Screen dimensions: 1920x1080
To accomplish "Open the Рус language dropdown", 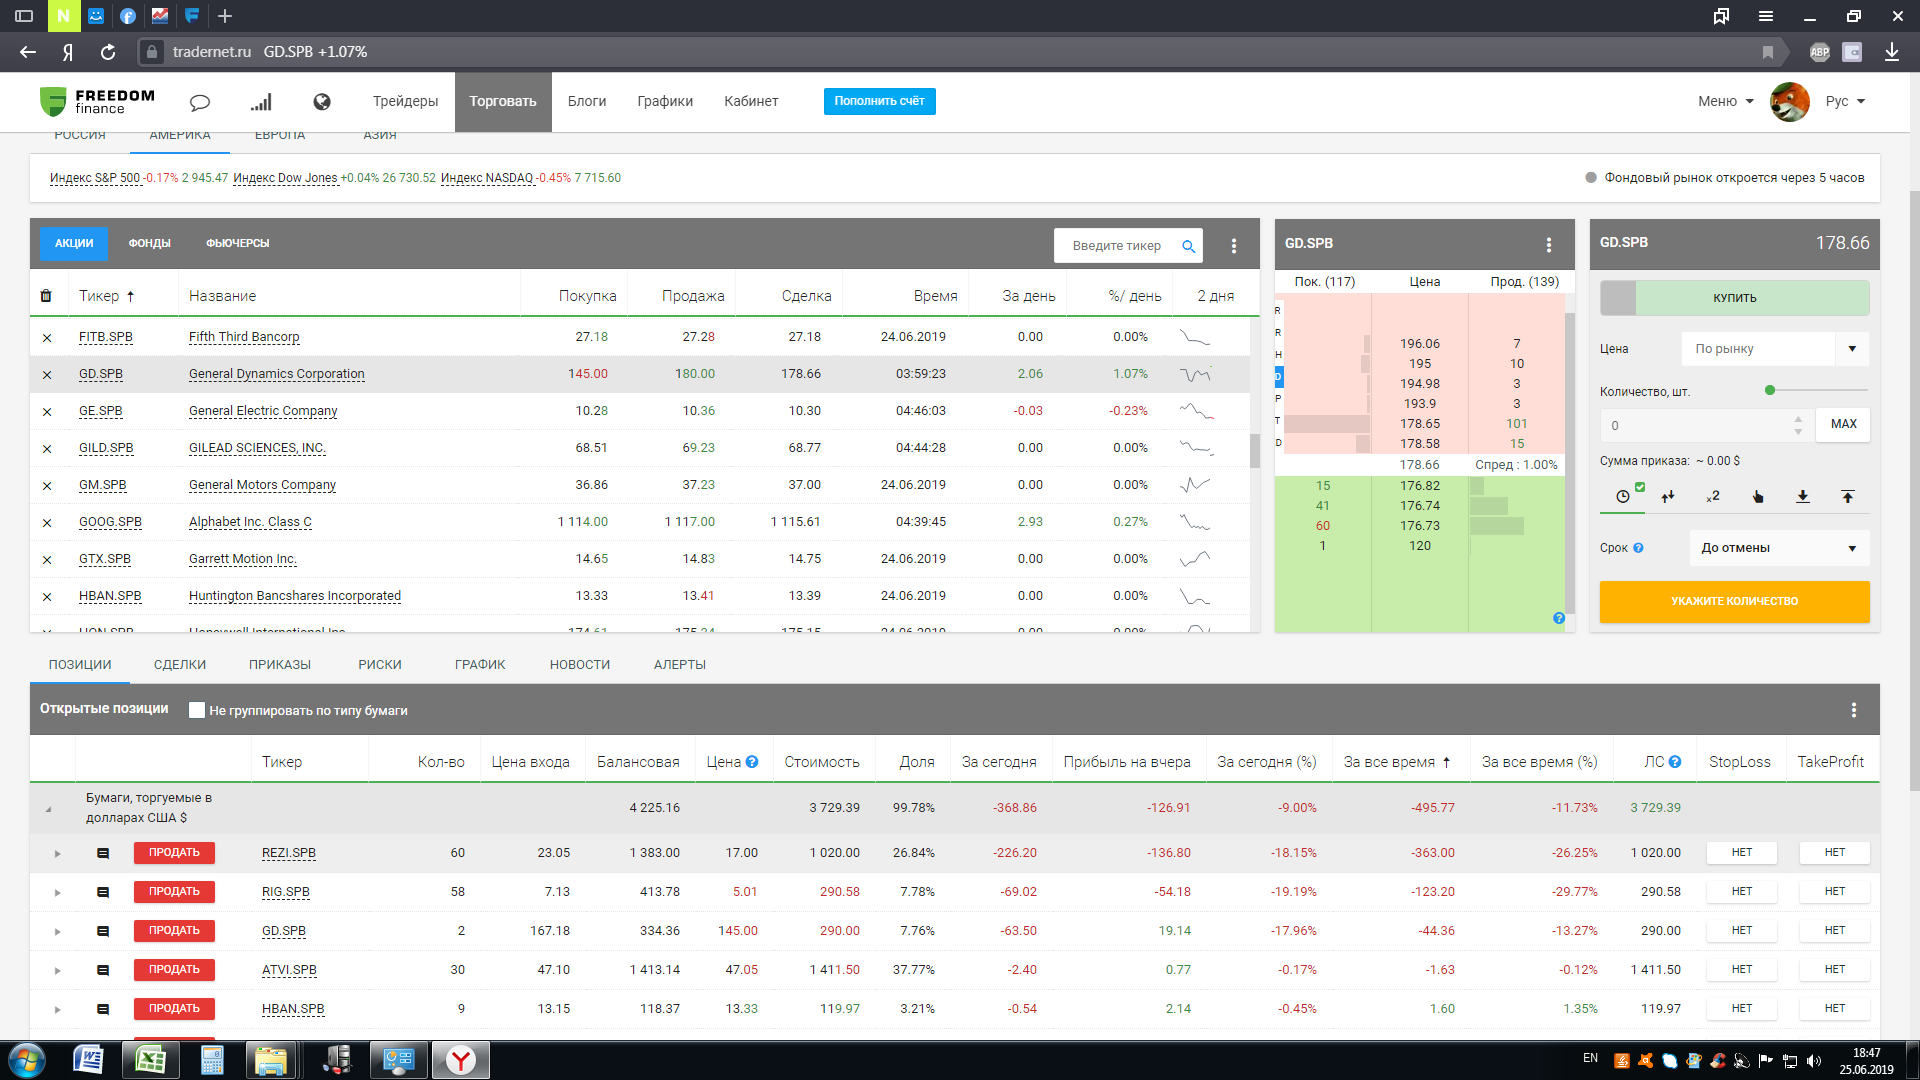I will (1845, 101).
